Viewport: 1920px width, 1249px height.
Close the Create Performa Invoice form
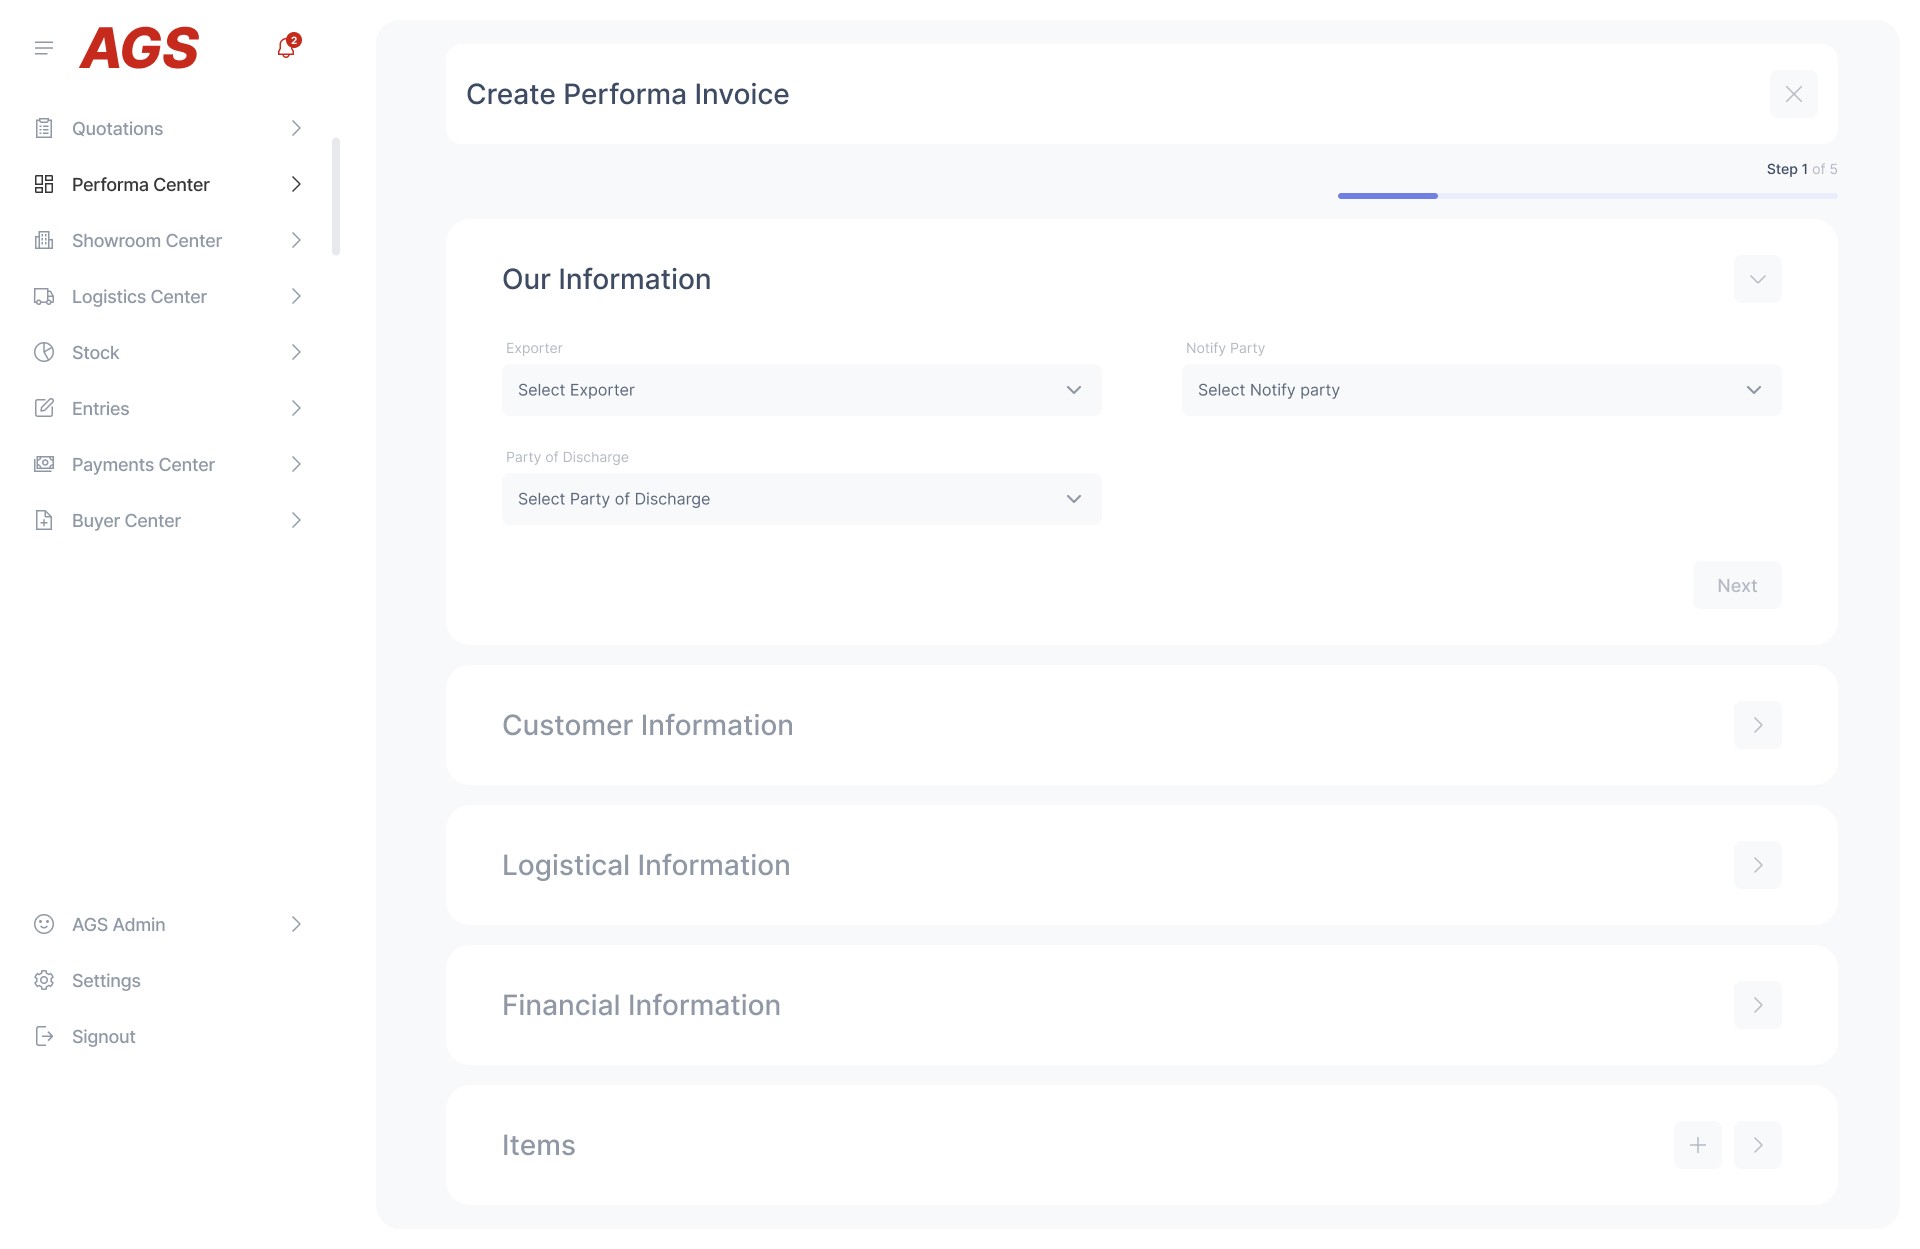point(1793,94)
